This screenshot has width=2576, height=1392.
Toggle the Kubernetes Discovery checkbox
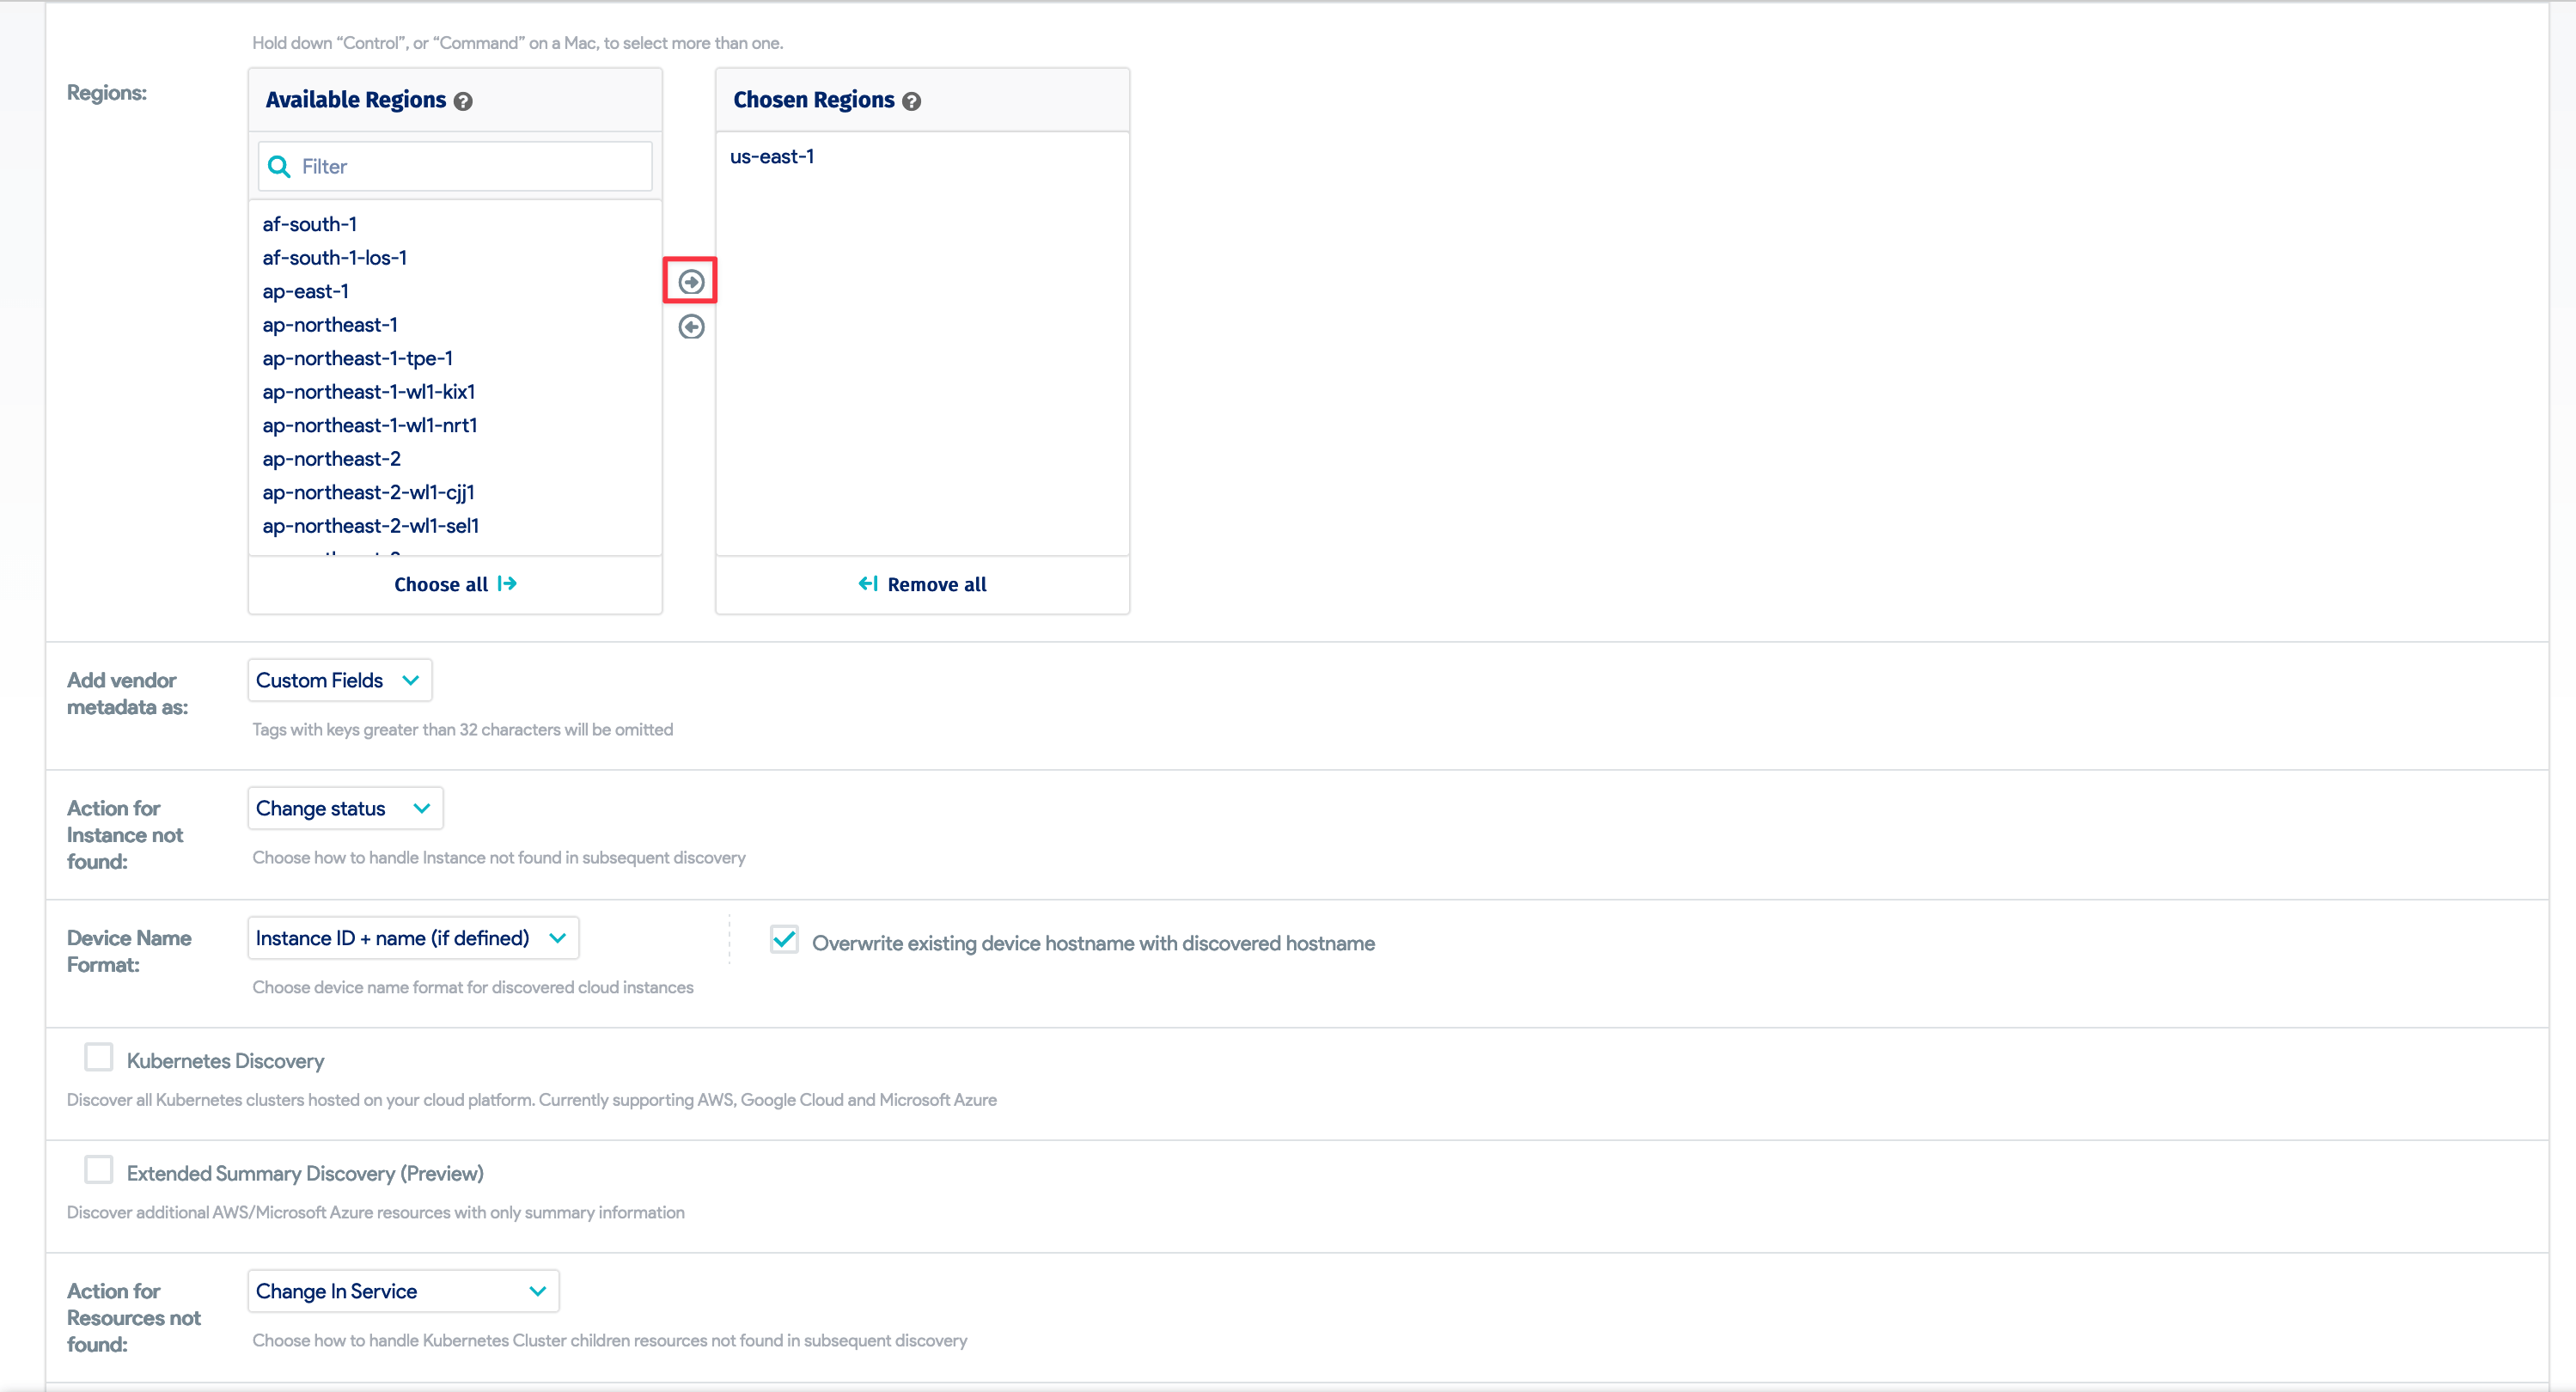[x=99, y=1057]
